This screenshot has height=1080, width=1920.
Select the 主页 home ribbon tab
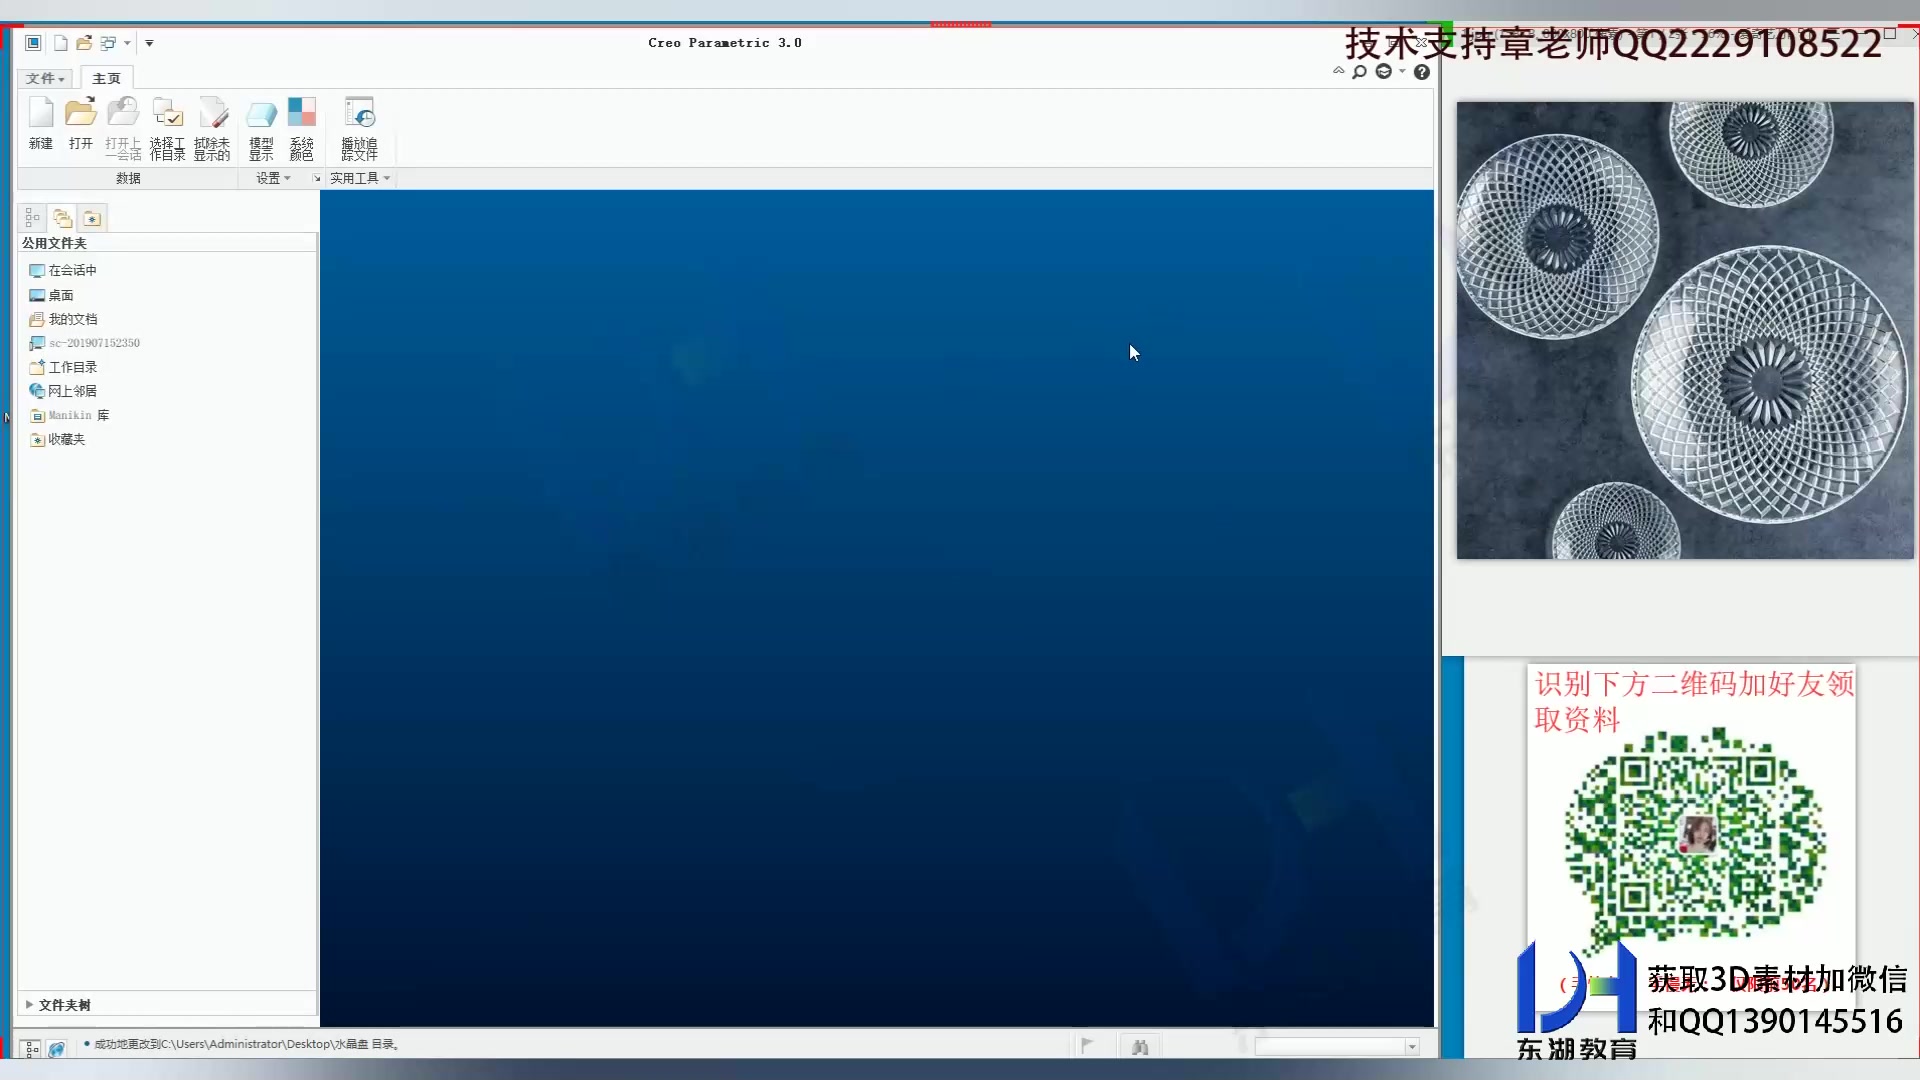click(x=106, y=78)
